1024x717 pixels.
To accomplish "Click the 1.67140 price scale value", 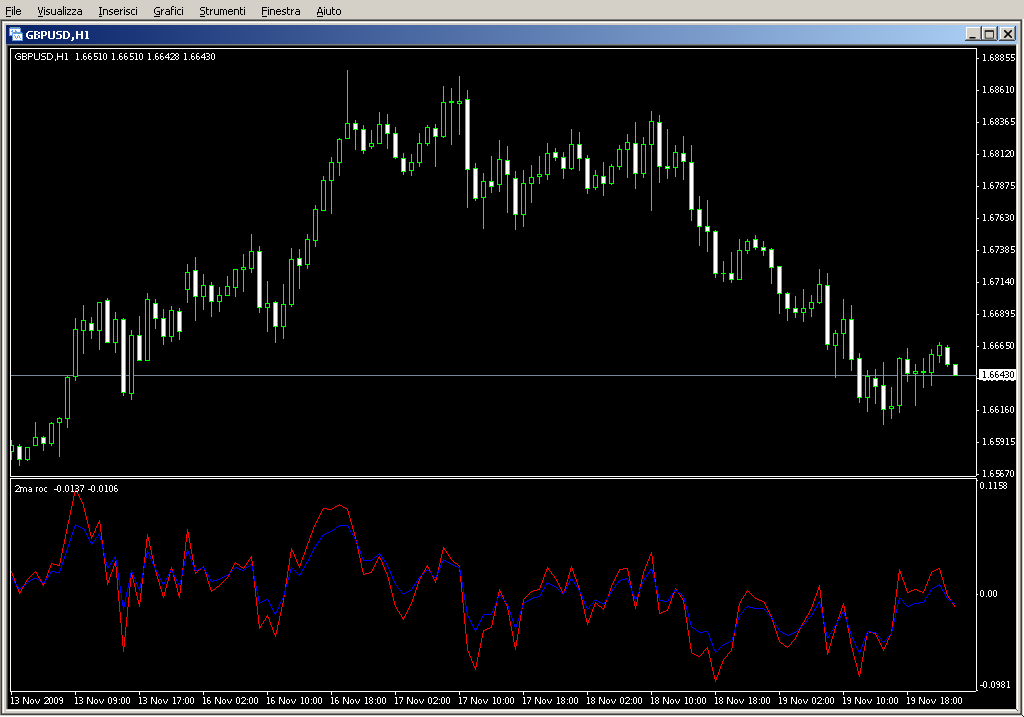I will point(999,281).
